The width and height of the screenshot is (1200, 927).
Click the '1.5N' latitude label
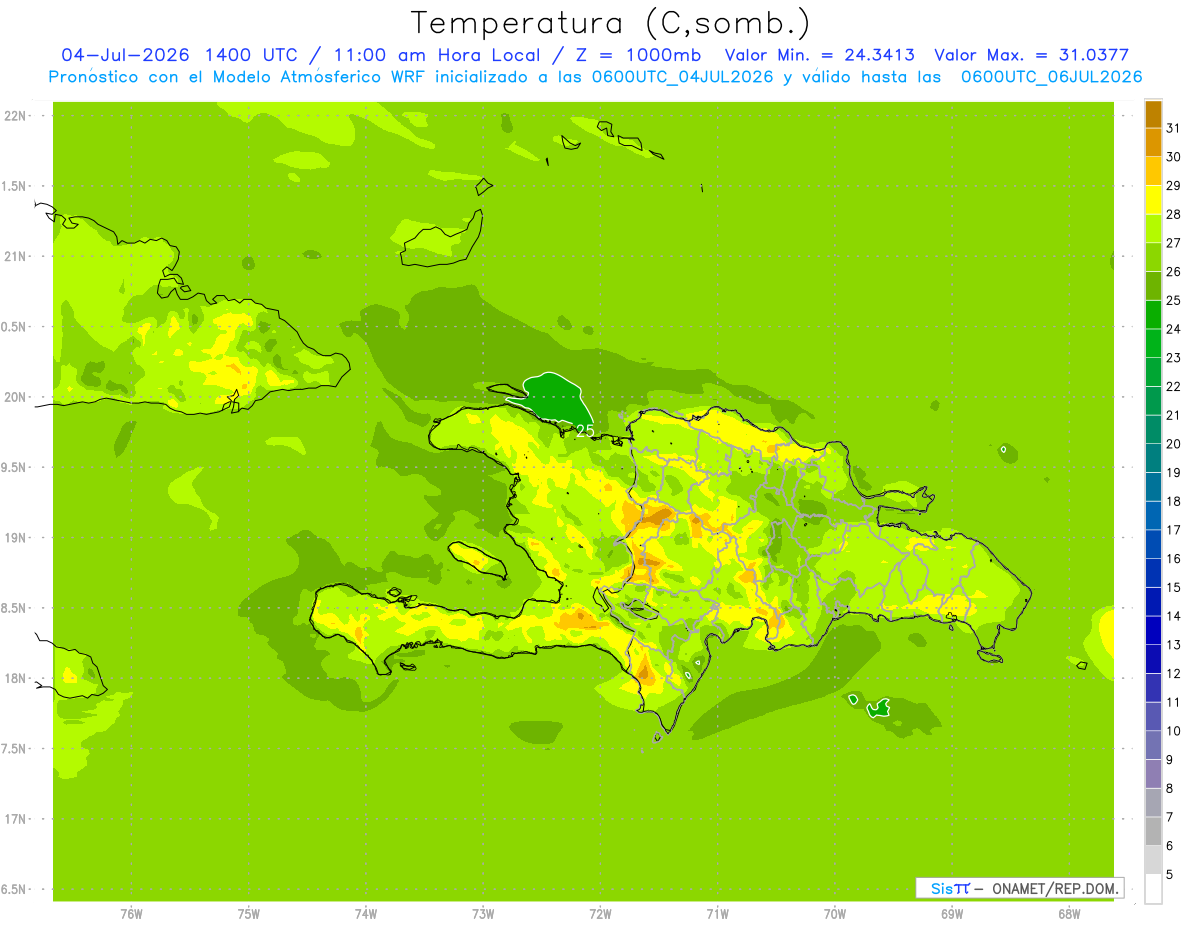(14, 186)
